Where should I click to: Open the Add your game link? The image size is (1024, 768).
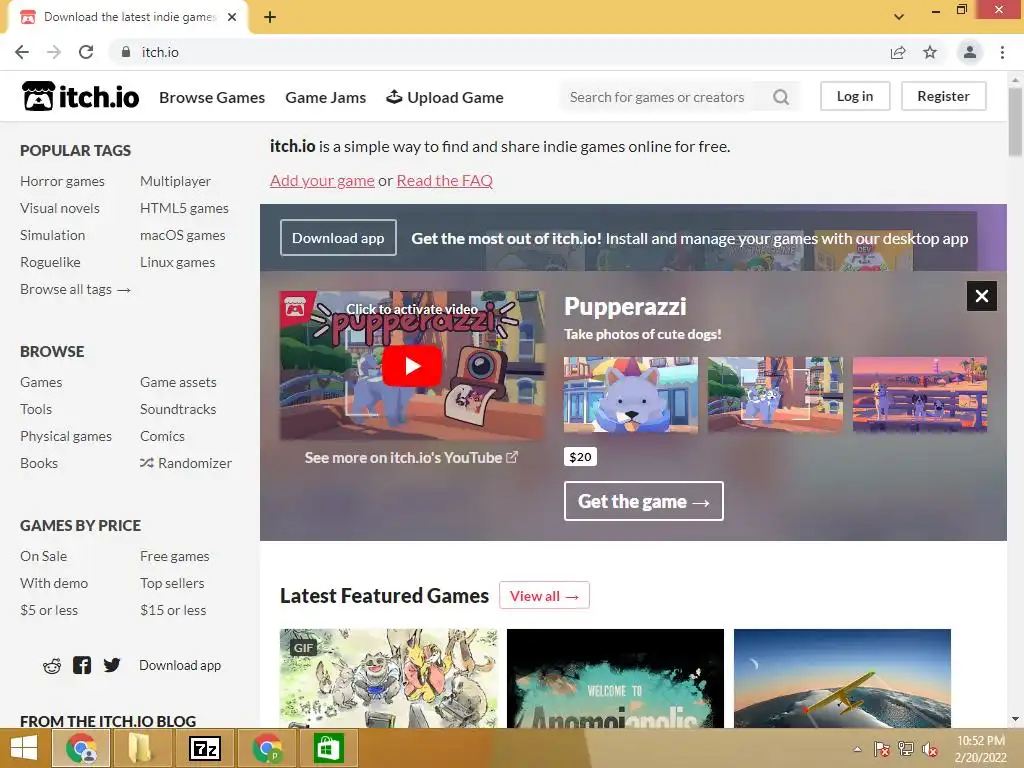click(322, 180)
